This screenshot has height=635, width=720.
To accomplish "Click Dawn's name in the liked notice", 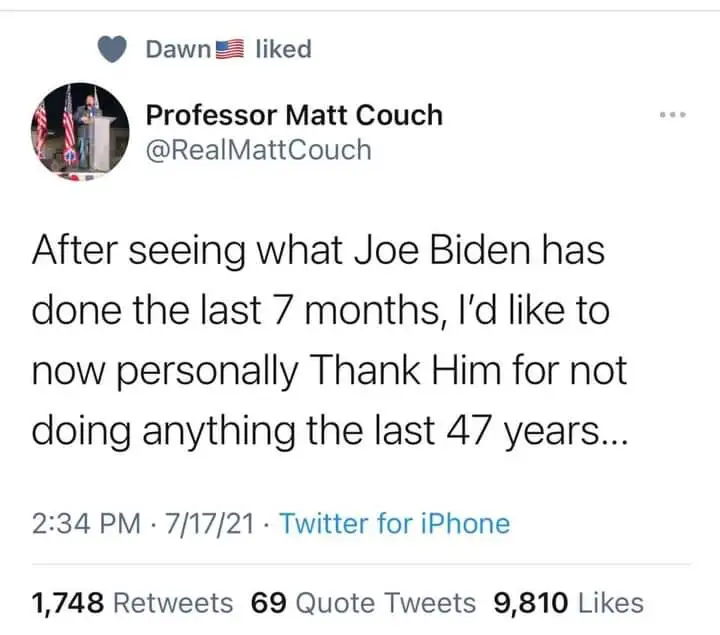I will (180, 49).
